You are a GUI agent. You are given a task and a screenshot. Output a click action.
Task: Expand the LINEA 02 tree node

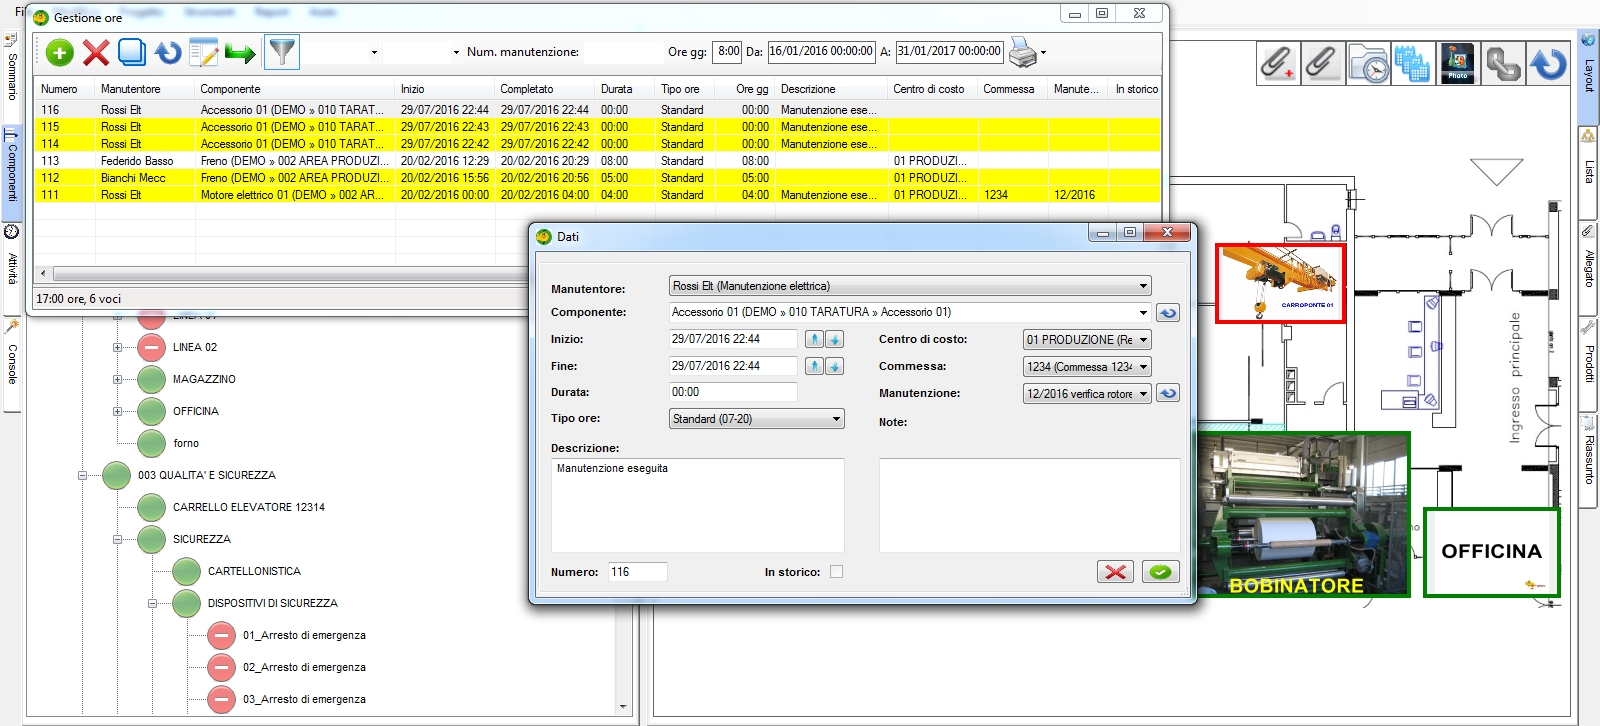coord(117,348)
